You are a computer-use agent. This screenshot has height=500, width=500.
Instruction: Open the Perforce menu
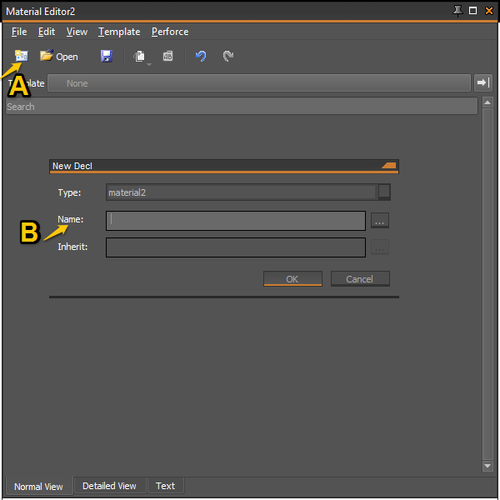(x=170, y=32)
